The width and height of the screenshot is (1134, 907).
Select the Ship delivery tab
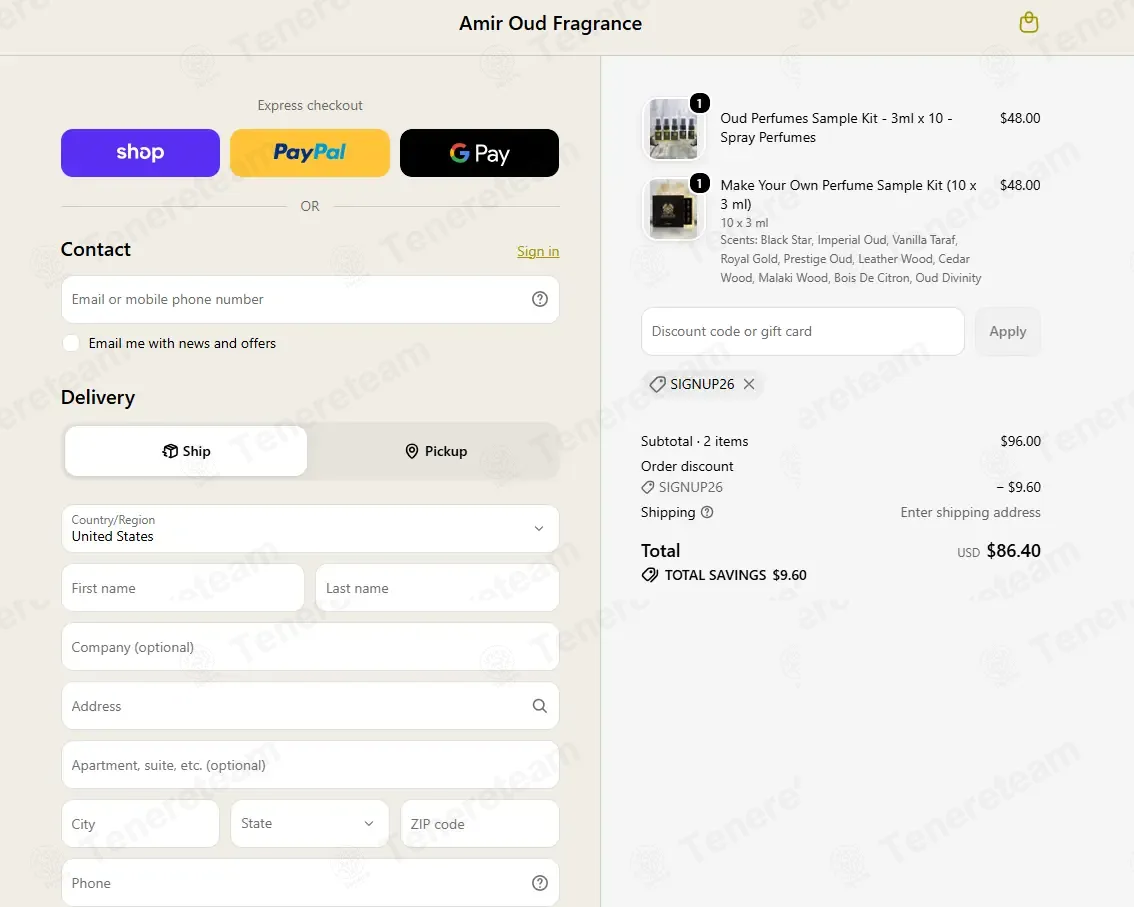click(186, 451)
